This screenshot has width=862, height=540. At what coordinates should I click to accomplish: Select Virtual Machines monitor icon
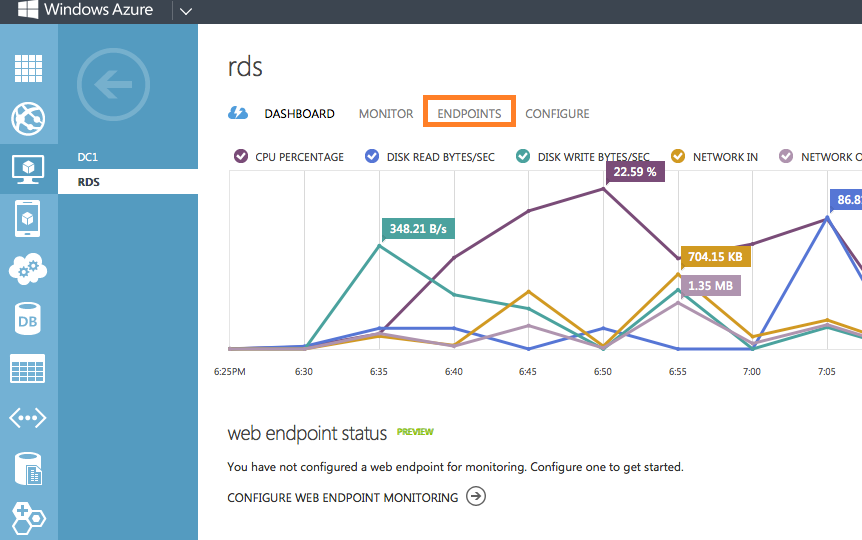(x=28, y=169)
